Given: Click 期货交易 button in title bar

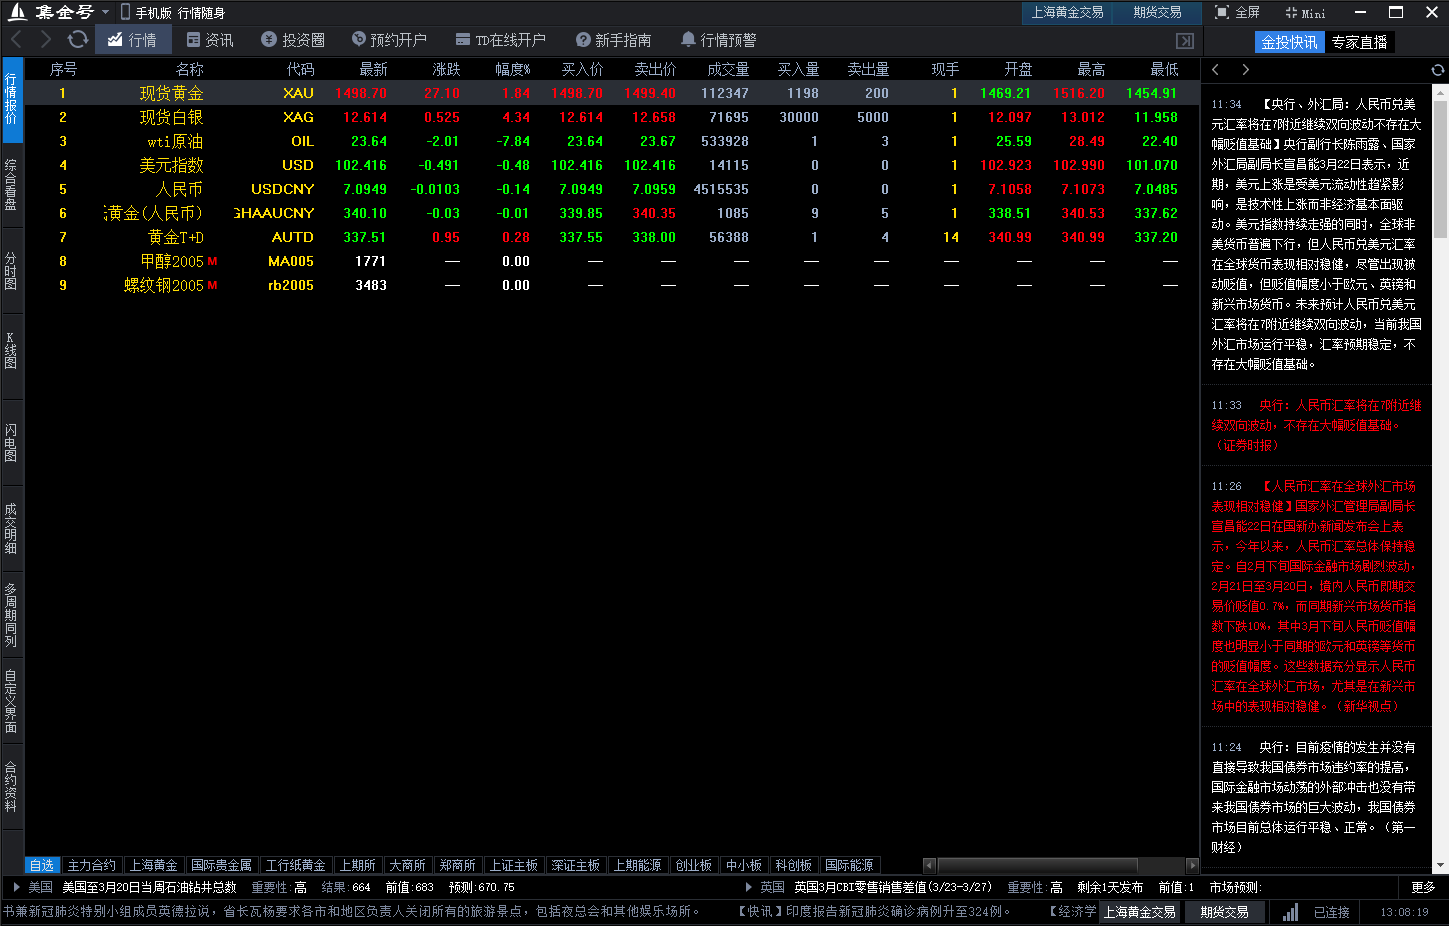Looking at the screenshot, I should pos(1157,12).
